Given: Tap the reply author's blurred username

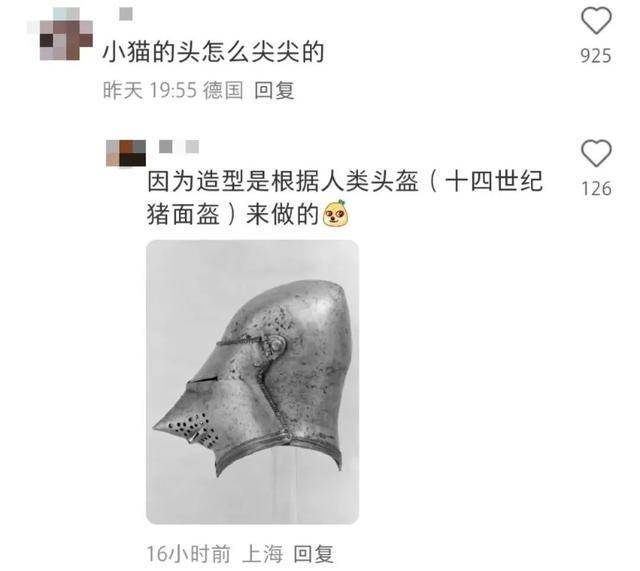Looking at the screenshot, I should [179, 146].
